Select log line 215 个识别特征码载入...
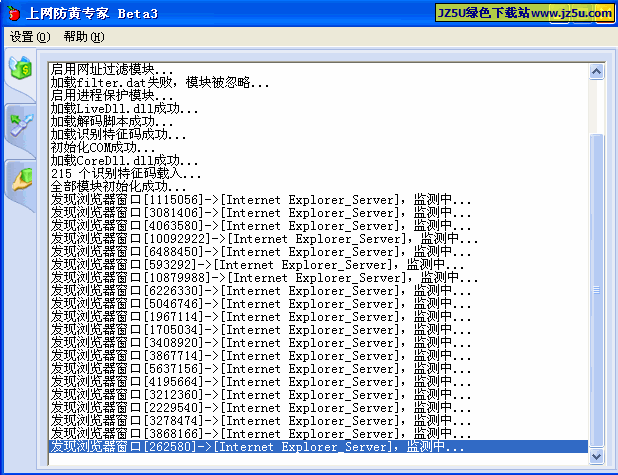Screen dimensions: 618x475 pyautogui.click(x=318, y=173)
